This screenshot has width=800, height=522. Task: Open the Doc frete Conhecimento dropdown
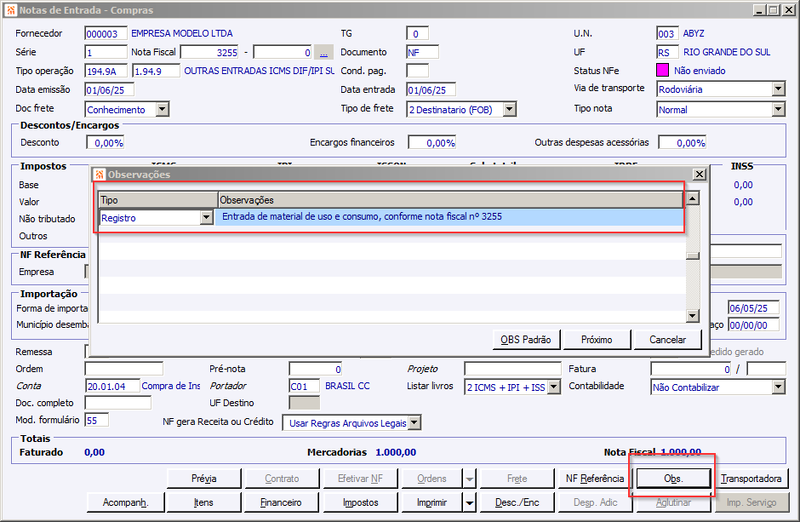point(162,109)
